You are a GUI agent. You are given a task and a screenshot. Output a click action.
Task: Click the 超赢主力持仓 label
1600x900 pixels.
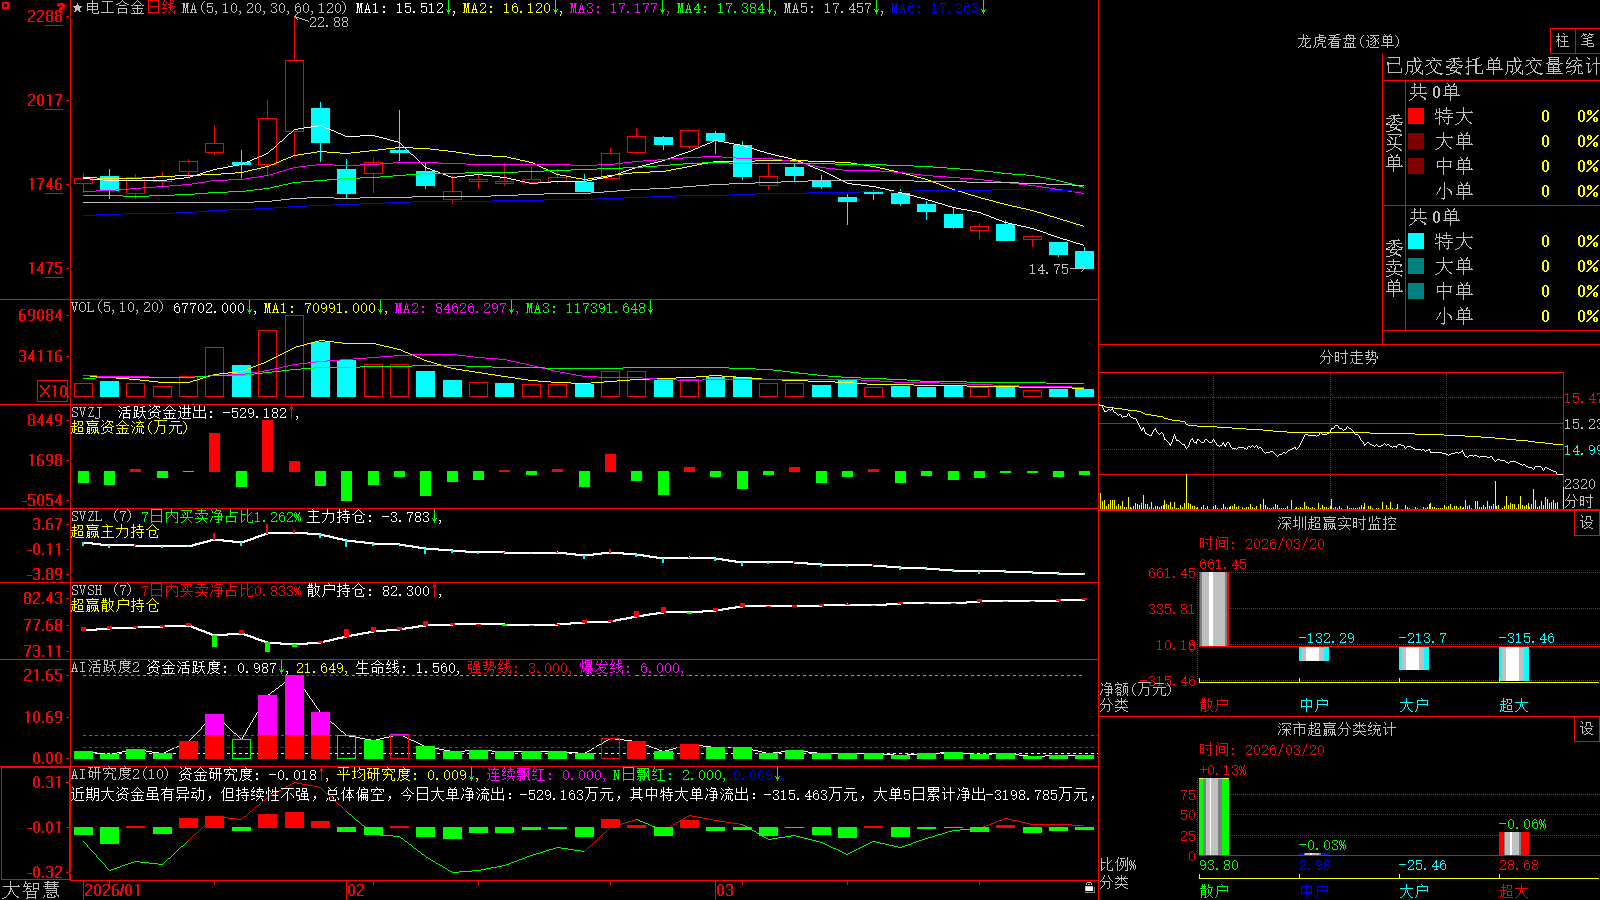115,531
